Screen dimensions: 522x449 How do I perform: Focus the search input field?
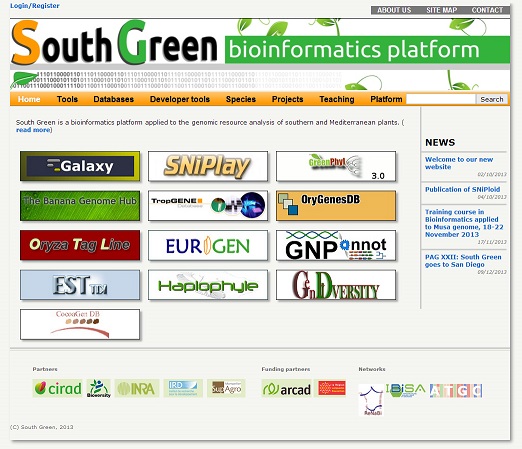click(x=441, y=99)
